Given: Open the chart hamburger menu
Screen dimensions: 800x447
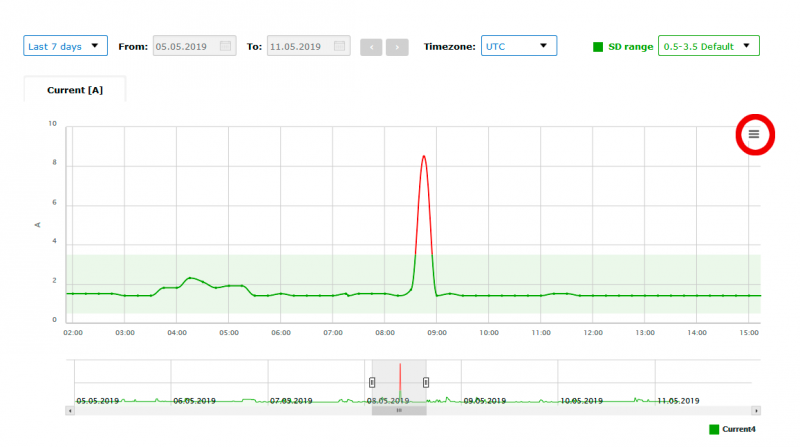Looking at the screenshot, I should 753,134.
